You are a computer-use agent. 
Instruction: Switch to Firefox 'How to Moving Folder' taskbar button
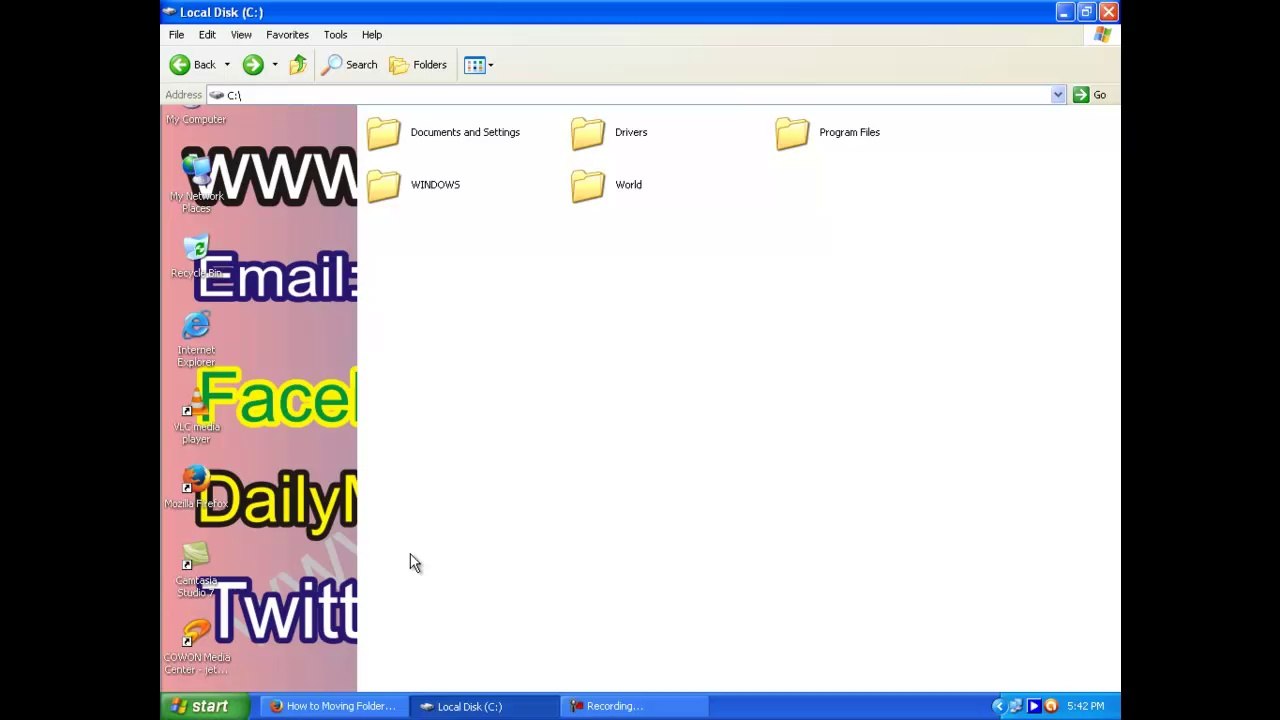pyautogui.click(x=334, y=706)
